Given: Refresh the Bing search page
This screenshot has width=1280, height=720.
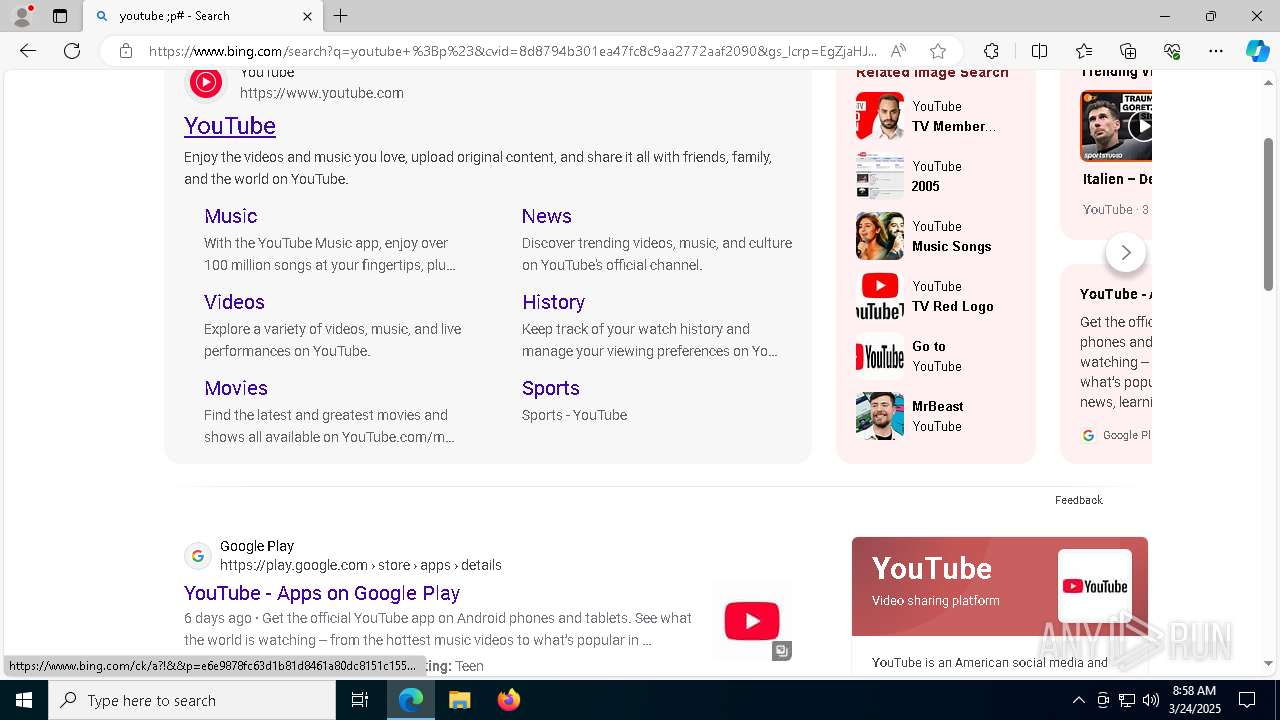Looking at the screenshot, I should click(x=72, y=51).
